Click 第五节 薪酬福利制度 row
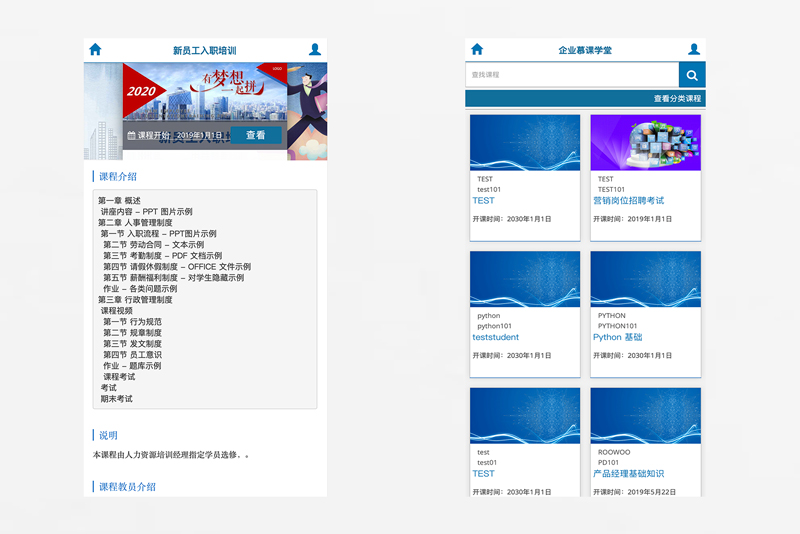The image size is (800, 534). coord(173,277)
